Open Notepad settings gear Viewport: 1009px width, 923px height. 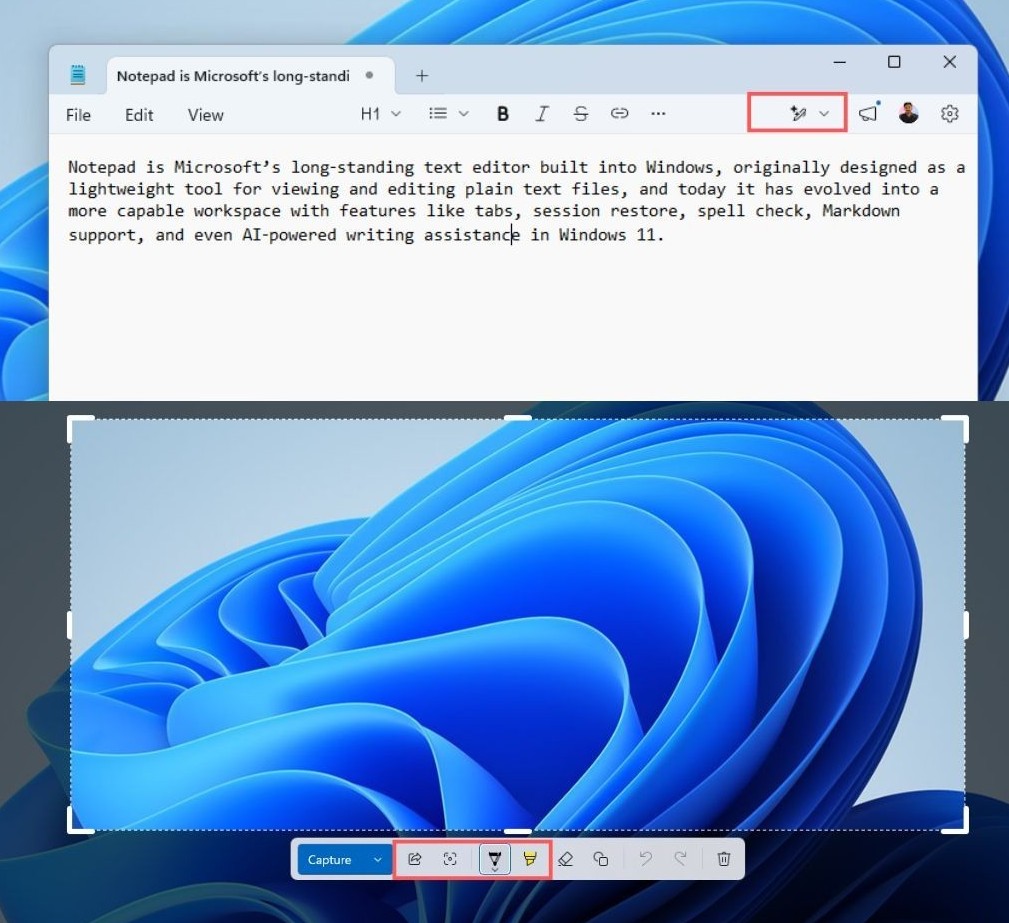click(x=949, y=113)
